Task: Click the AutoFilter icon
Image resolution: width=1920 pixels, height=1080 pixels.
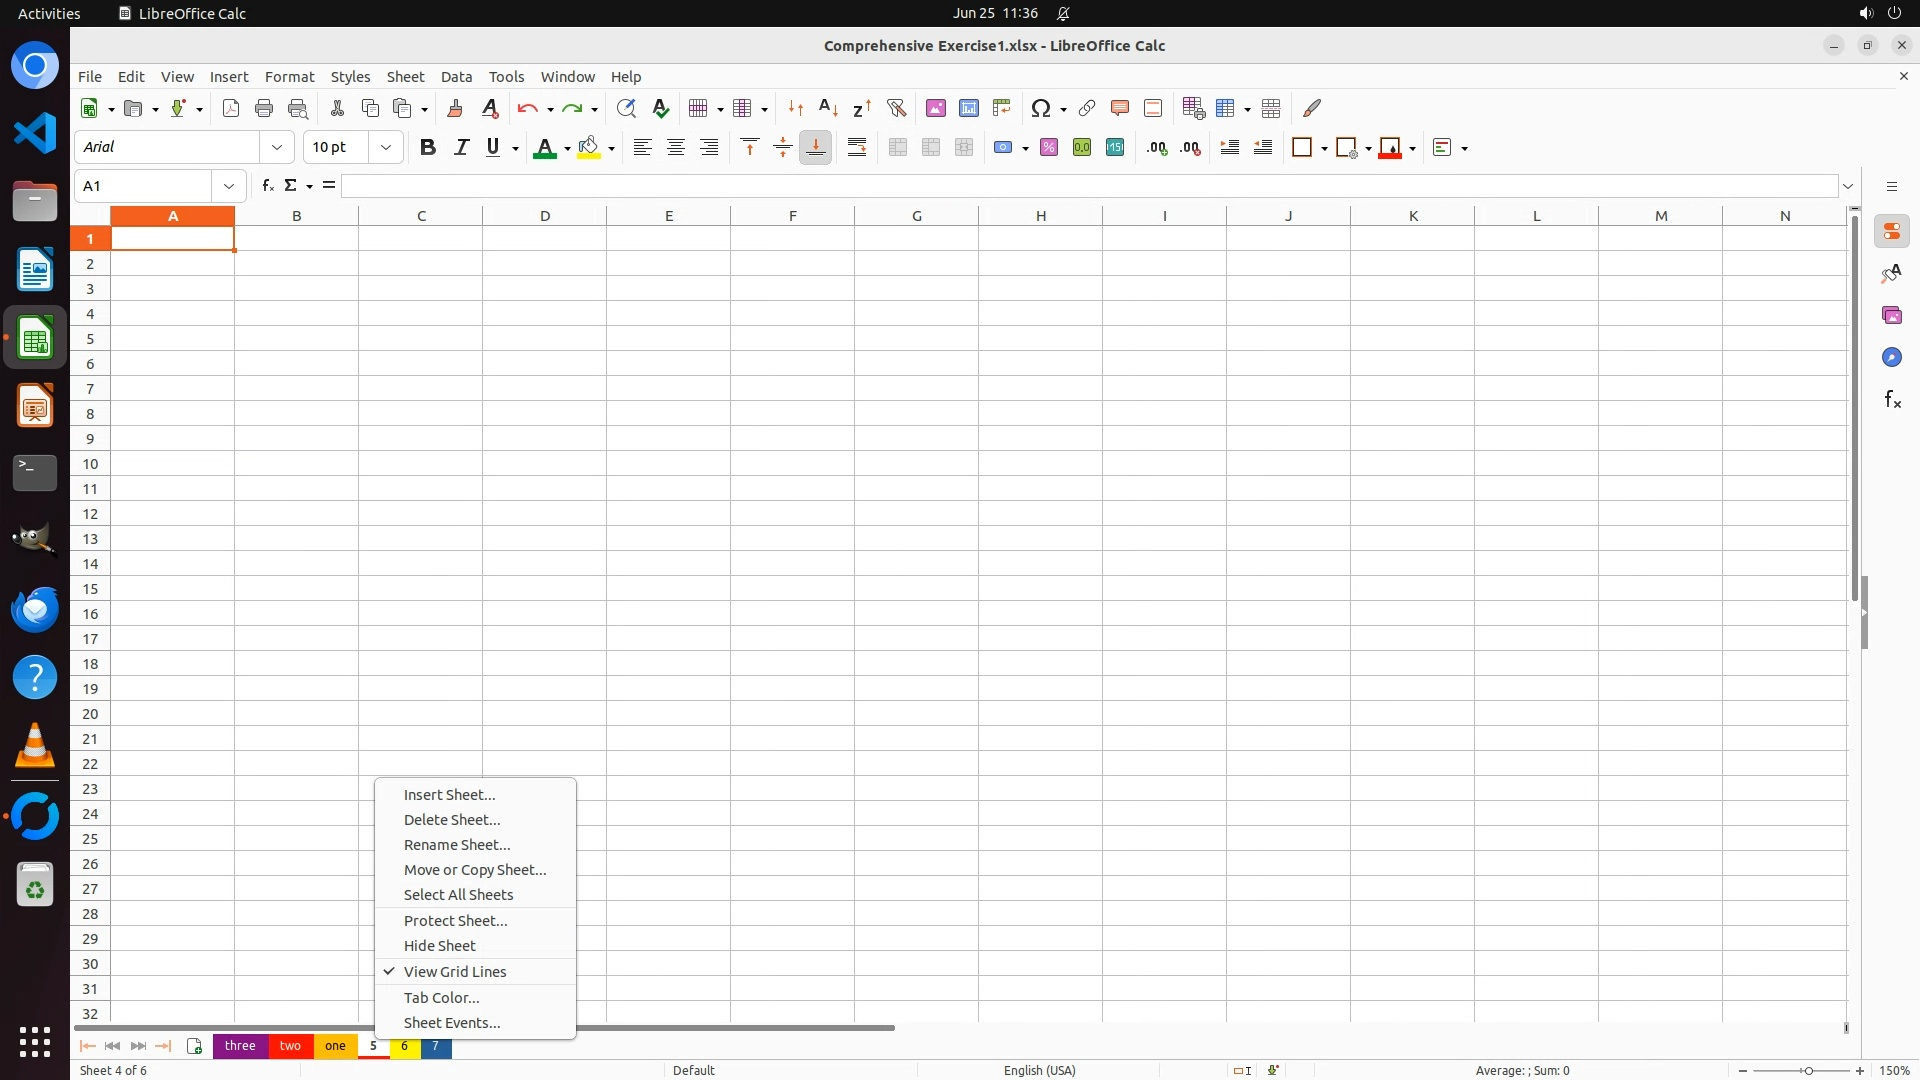Action: [896, 108]
